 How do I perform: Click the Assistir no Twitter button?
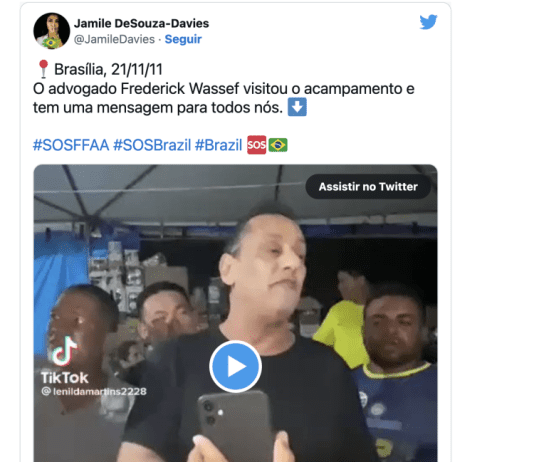click(x=368, y=187)
